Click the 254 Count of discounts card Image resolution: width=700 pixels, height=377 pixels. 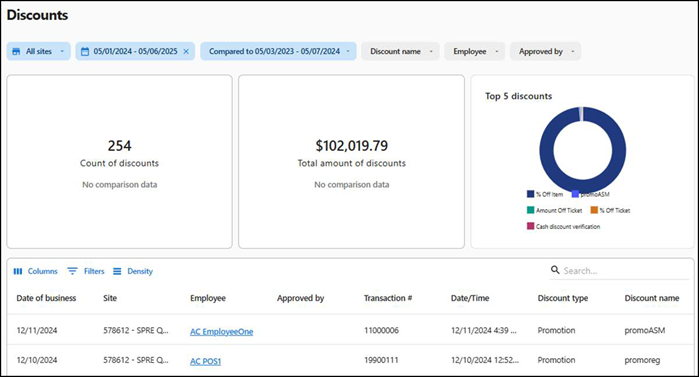click(120, 162)
